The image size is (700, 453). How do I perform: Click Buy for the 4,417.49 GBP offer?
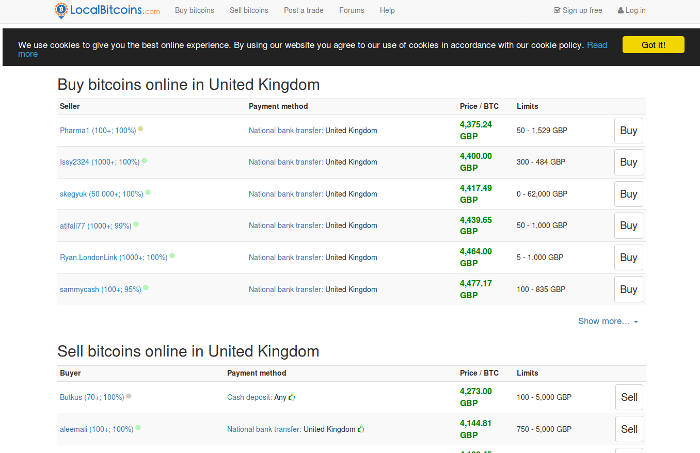click(628, 194)
